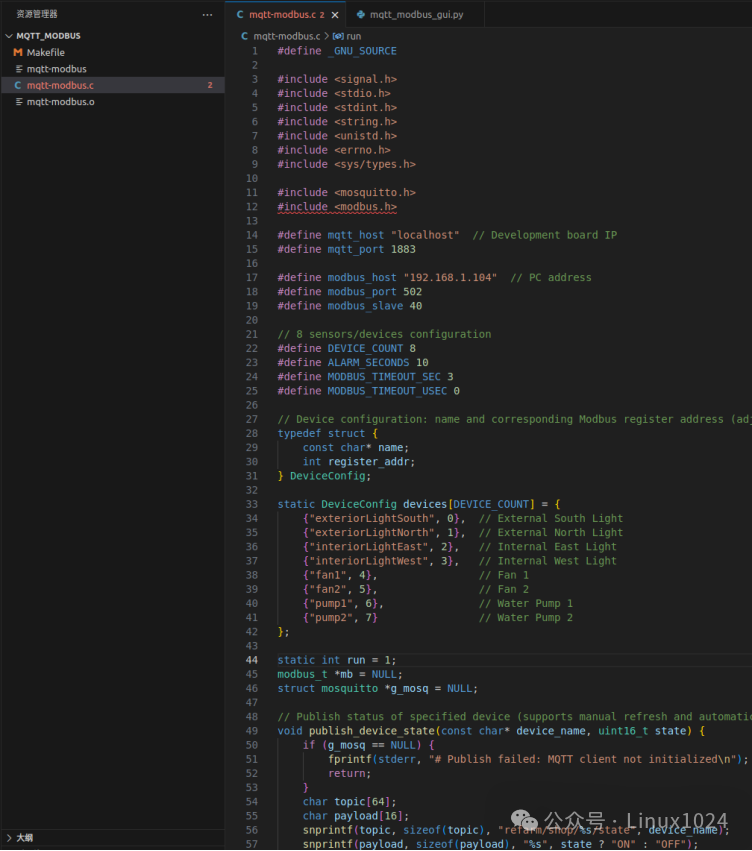Close the mqtt-modbus.c tab
The image size is (752, 851).
pyautogui.click(x=335, y=15)
